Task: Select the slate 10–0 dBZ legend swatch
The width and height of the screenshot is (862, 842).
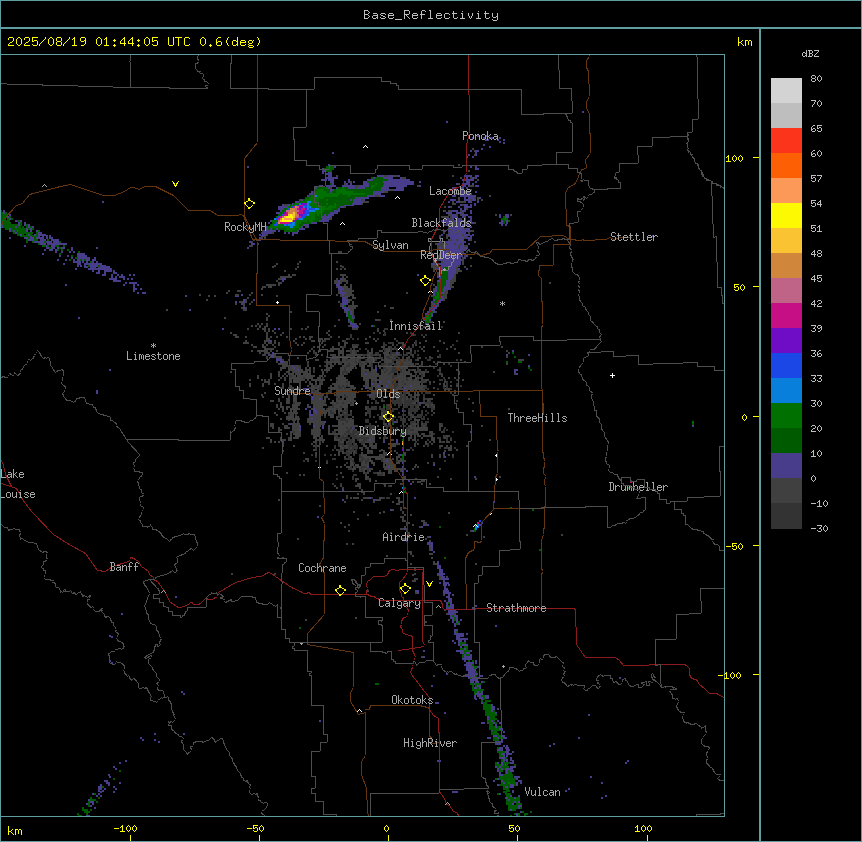Action: [x=786, y=466]
